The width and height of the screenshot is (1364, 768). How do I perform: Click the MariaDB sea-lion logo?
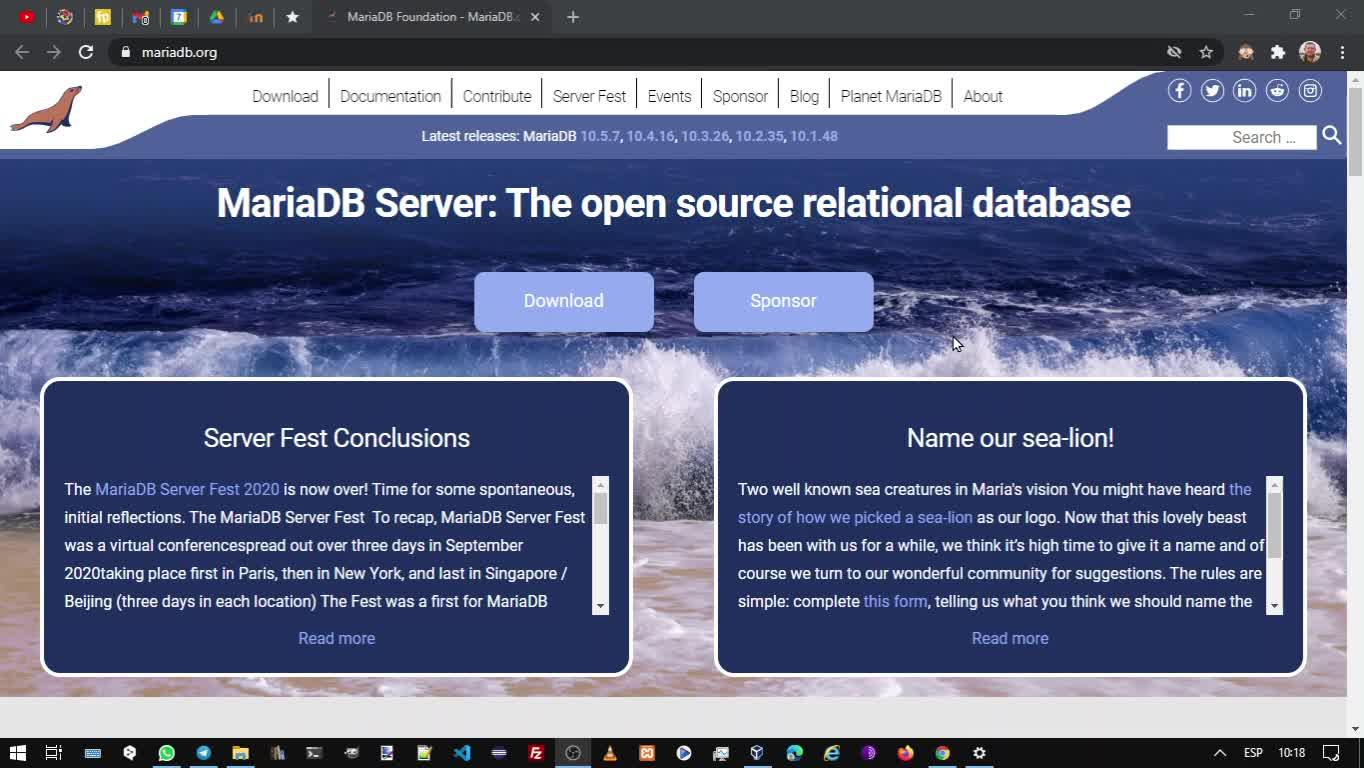point(46,108)
